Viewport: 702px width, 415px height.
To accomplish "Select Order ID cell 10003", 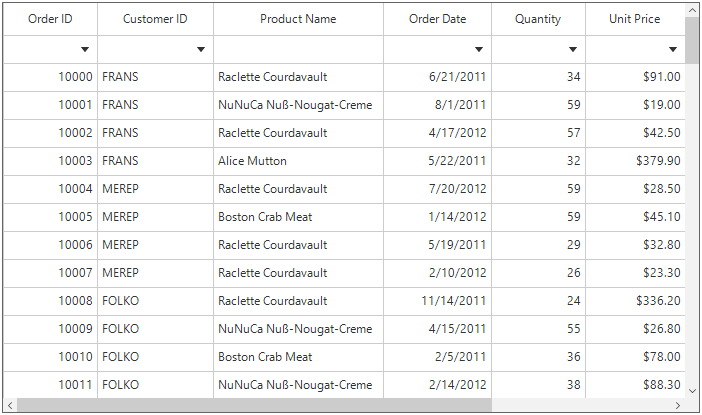I will [x=50, y=161].
